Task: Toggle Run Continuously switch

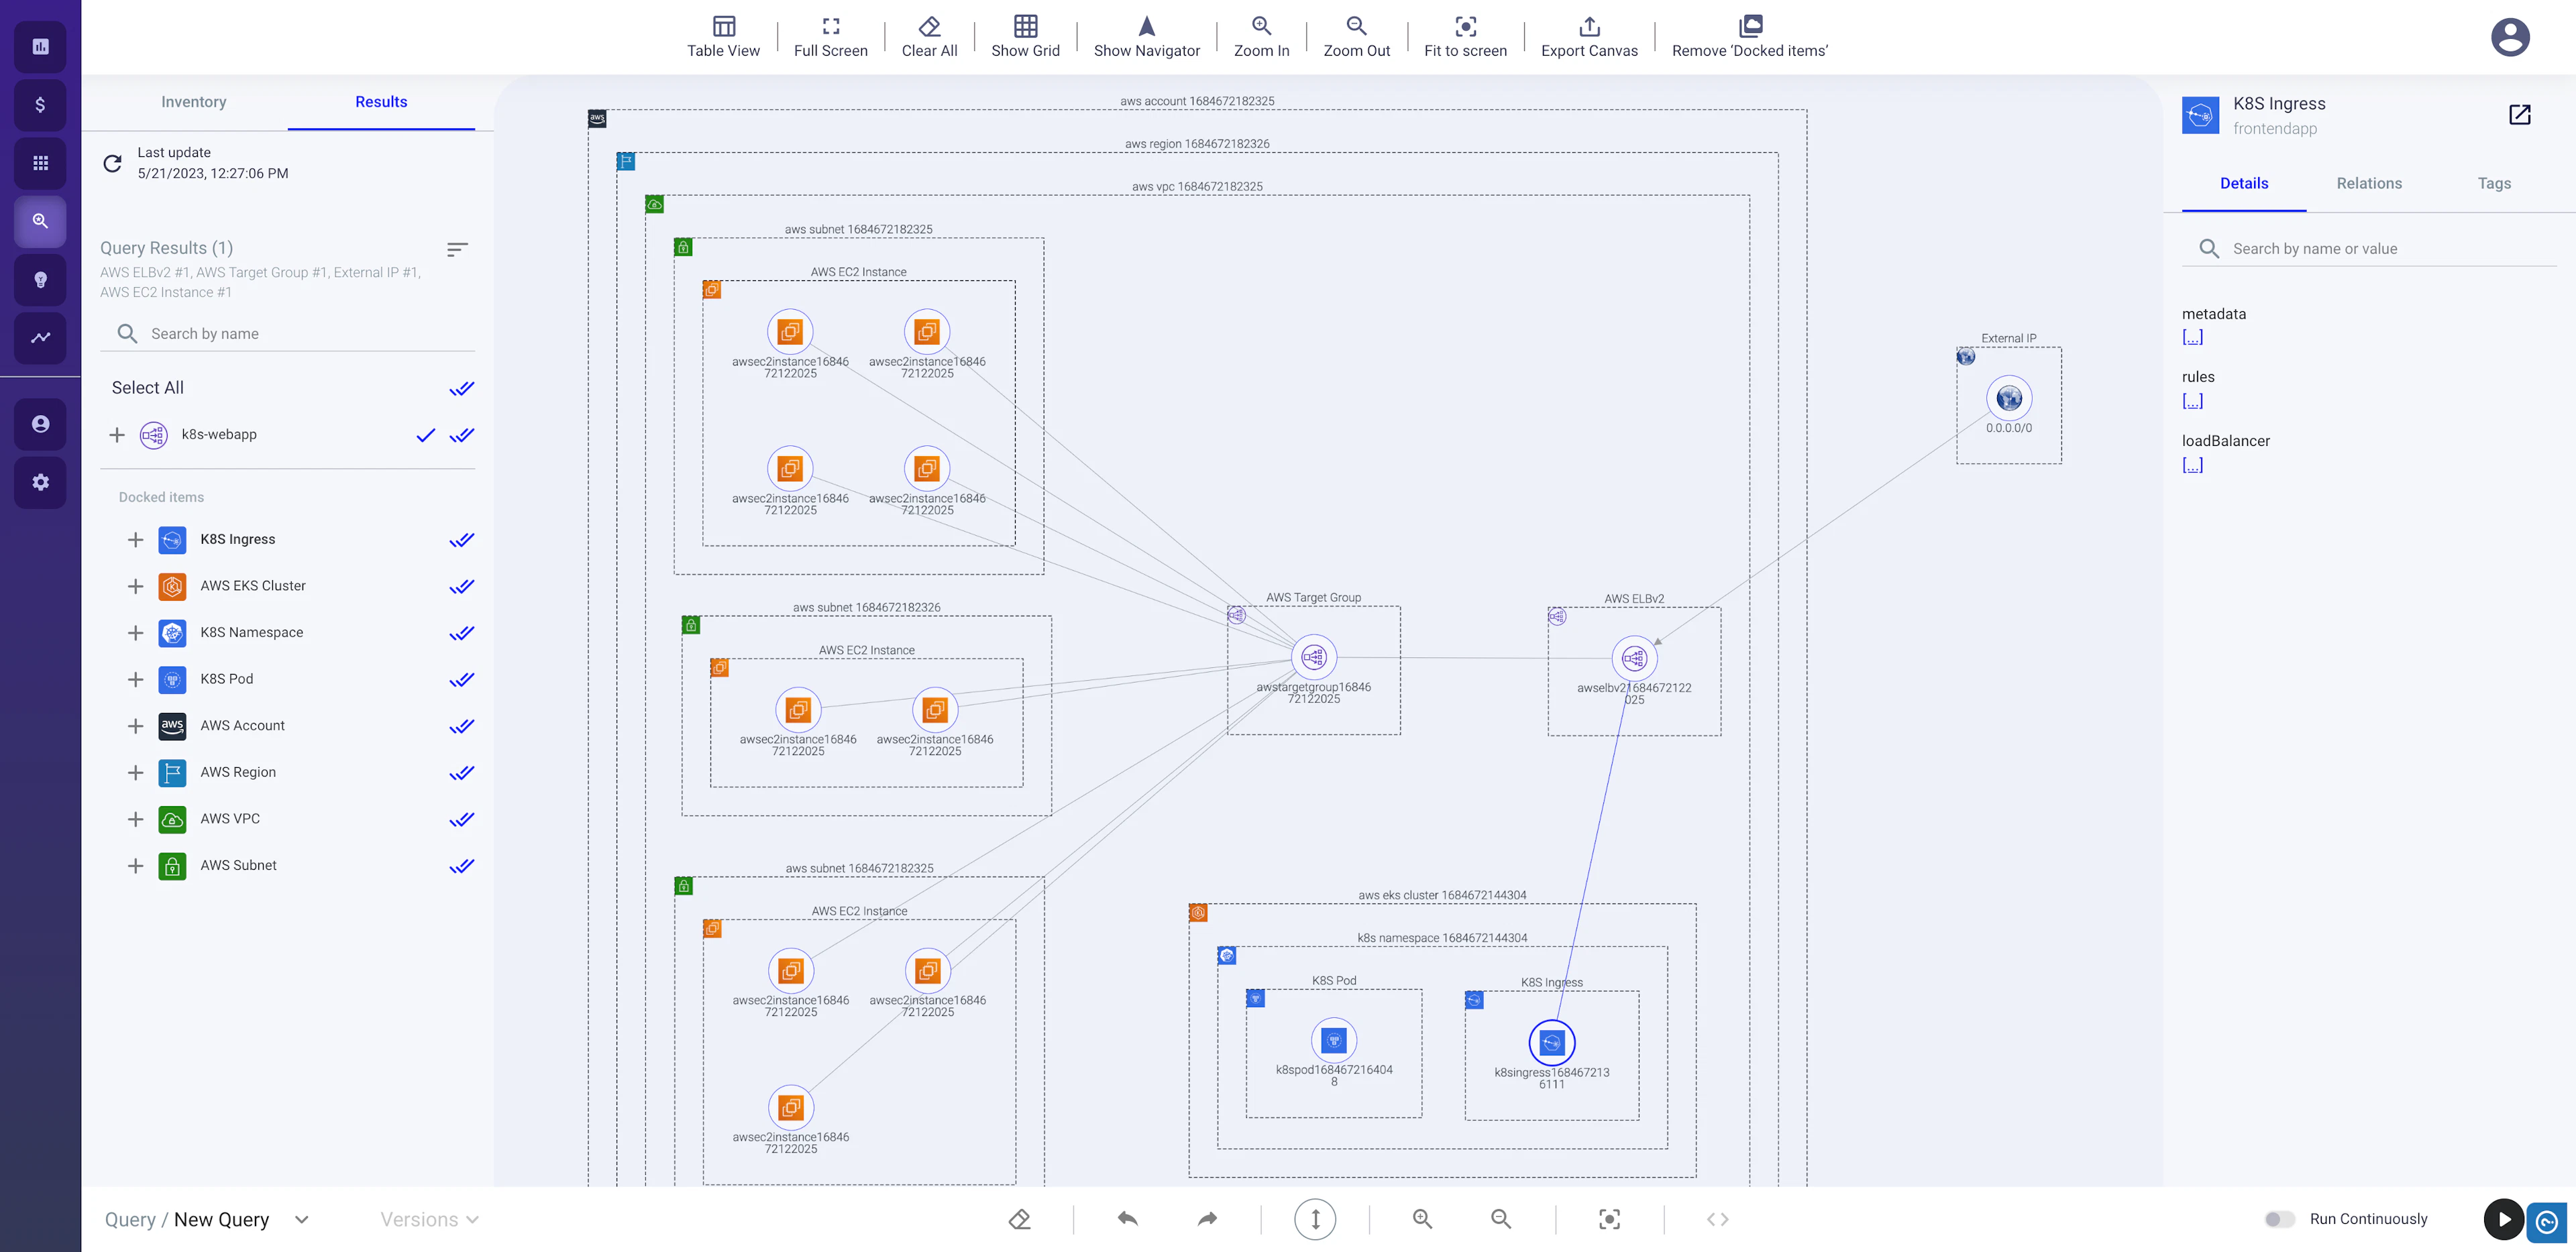Action: click(x=2281, y=1219)
